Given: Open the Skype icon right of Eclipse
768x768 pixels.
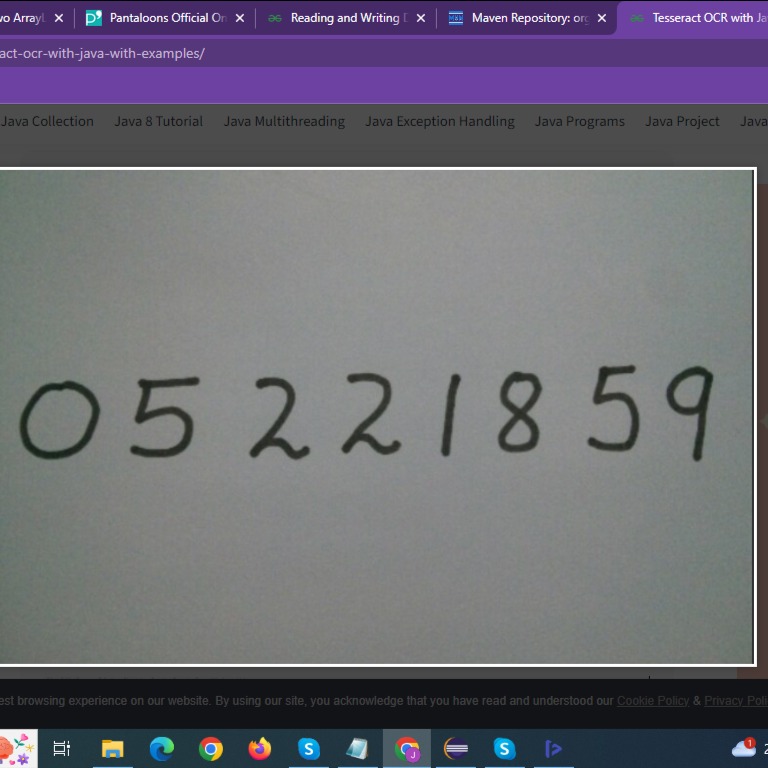Looking at the screenshot, I should pyautogui.click(x=504, y=748).
